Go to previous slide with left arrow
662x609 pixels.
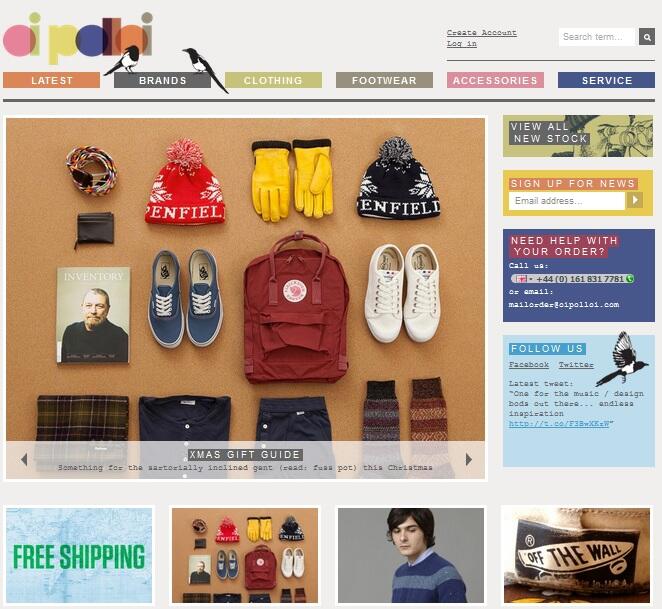(x=24, y=459)
